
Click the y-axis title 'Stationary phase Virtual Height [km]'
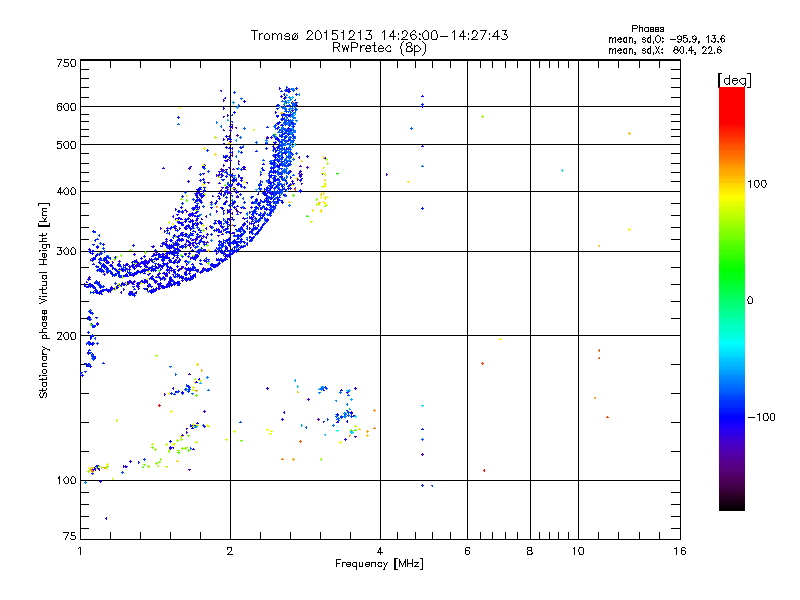pos(44,300)
